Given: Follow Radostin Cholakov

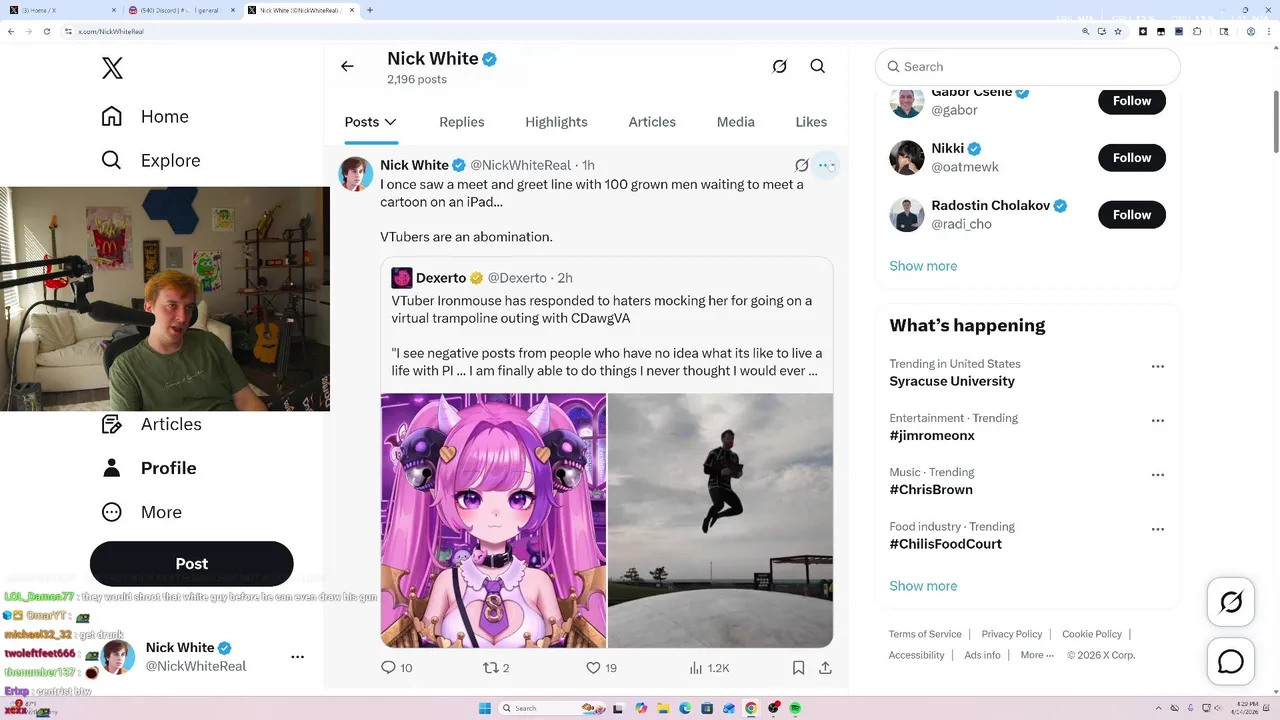Looking at the screenshot, I should pos(1132,215).
